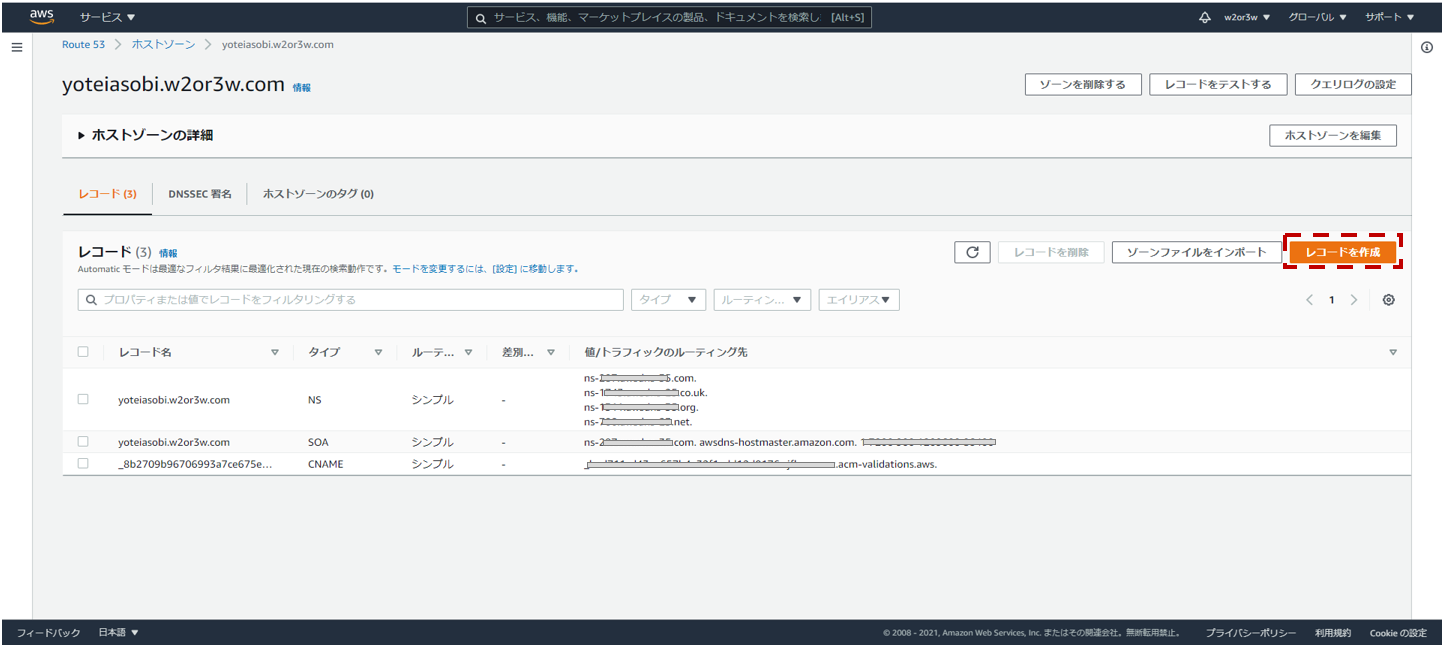Click the クエリログの設定 button

(1353, 84)
